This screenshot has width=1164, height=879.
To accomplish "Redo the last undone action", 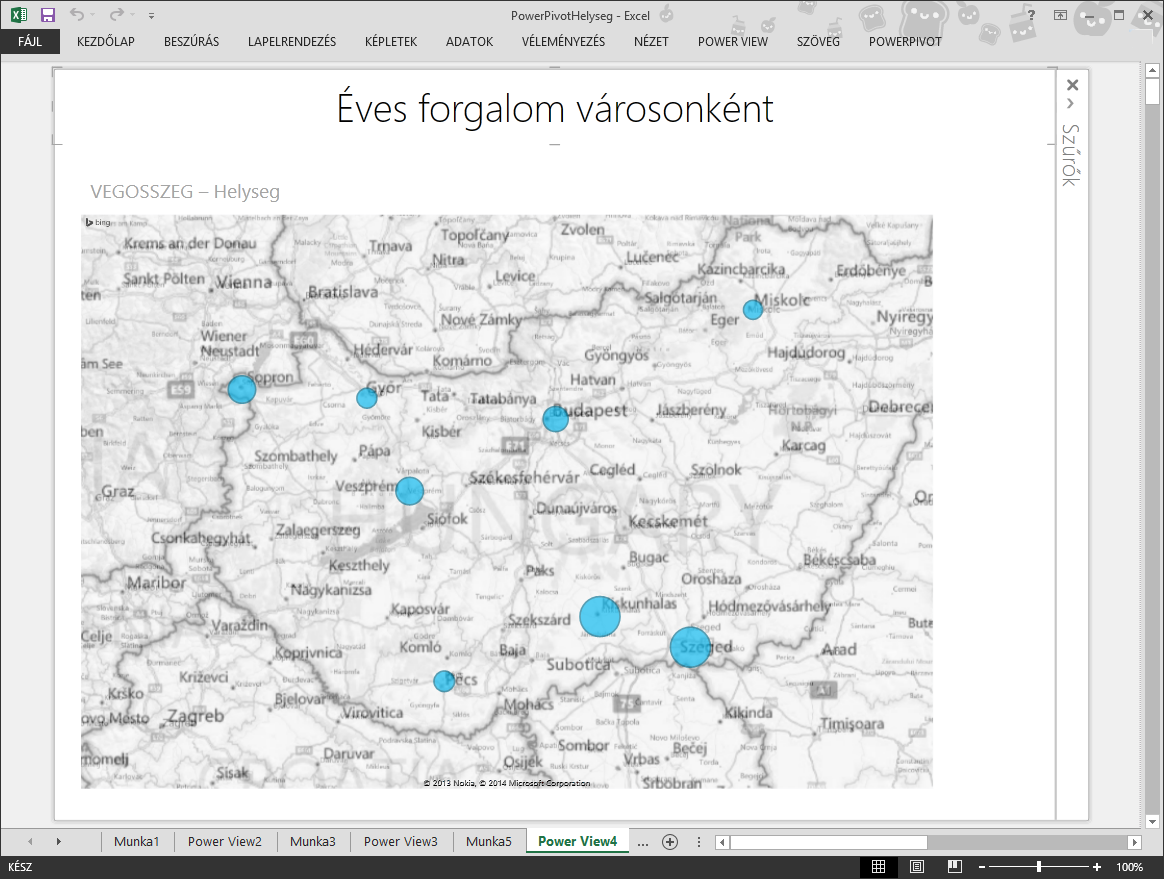I will click(116, 14).
